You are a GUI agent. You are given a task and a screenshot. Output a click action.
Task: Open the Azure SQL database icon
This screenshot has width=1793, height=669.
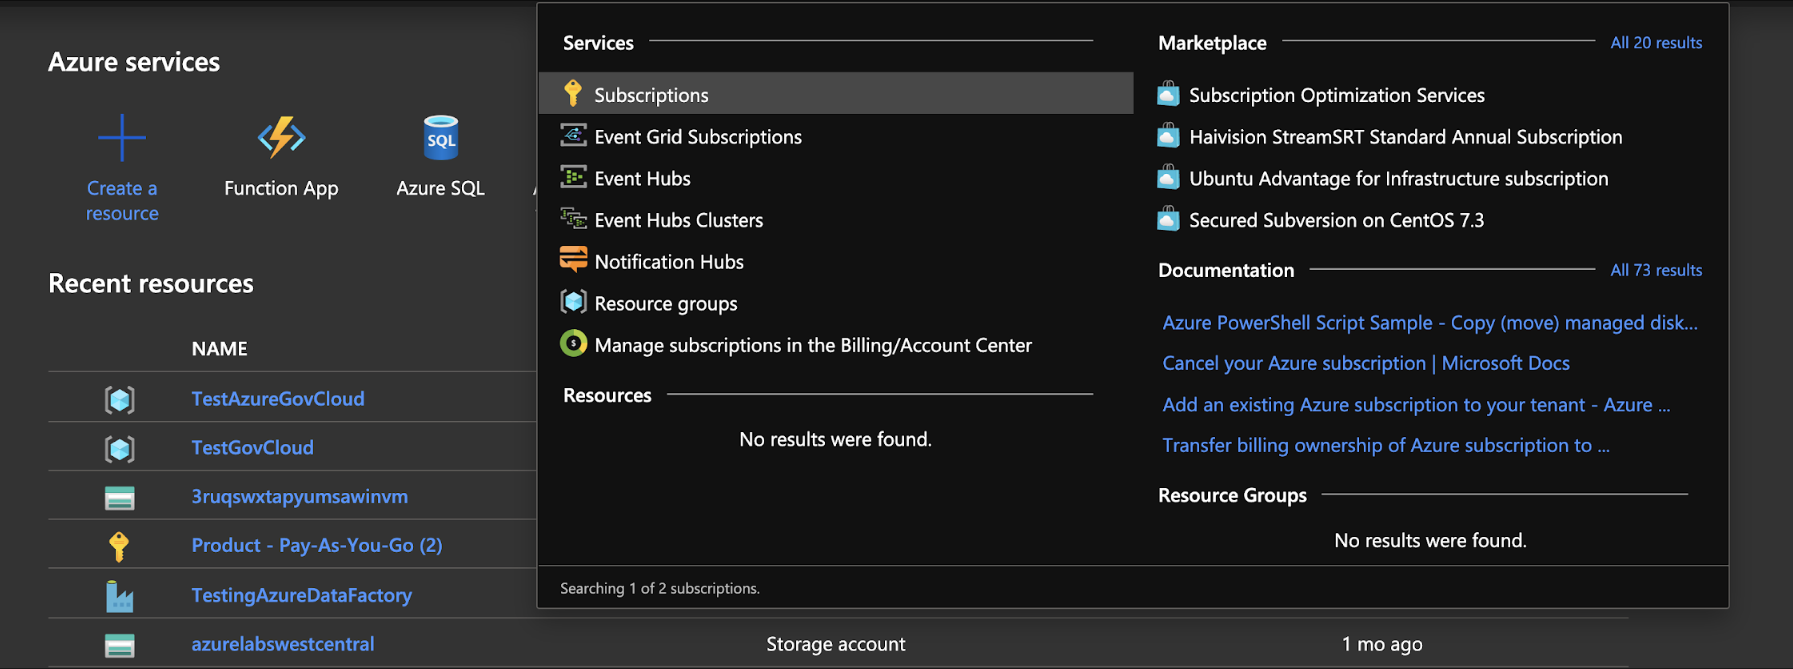440,138
